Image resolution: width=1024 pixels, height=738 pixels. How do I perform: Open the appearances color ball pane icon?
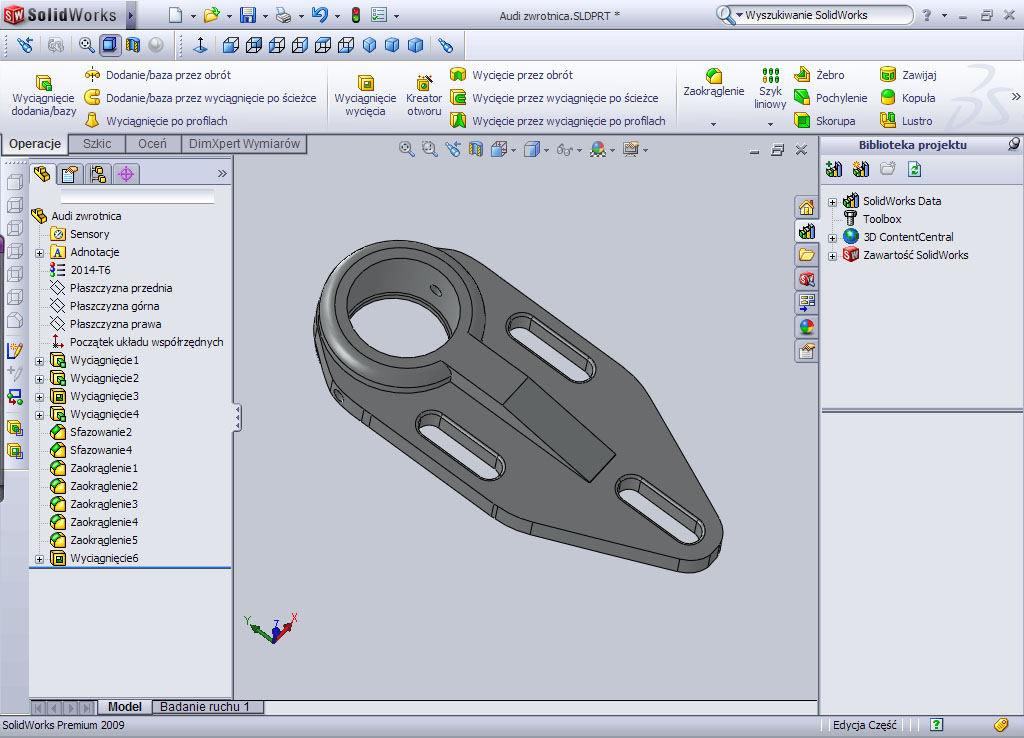click(807, 326)
